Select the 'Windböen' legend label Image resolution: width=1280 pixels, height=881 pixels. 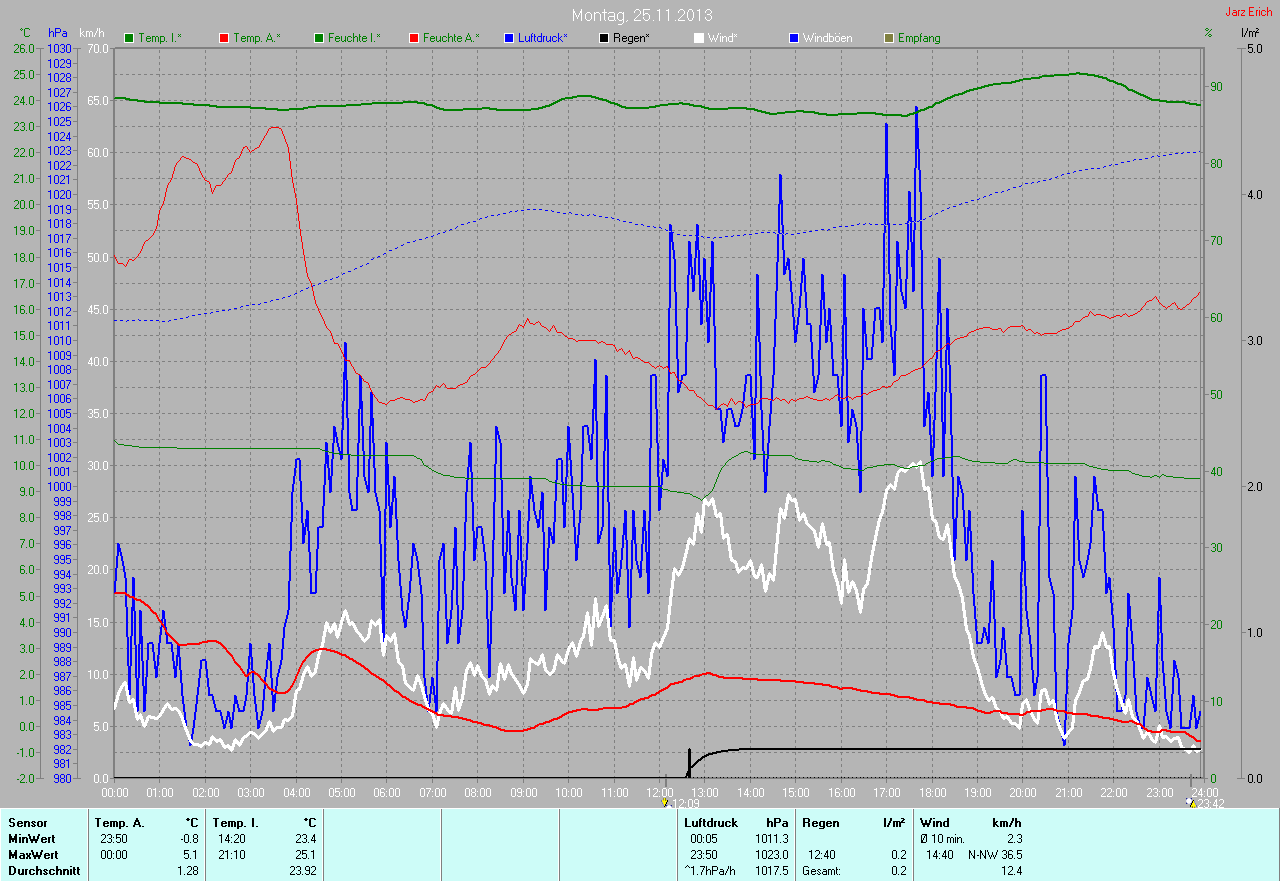click(x=828, y=38)
